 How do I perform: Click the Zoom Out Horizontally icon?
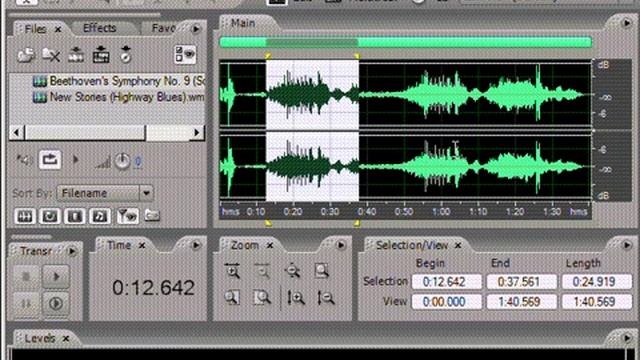262,271
